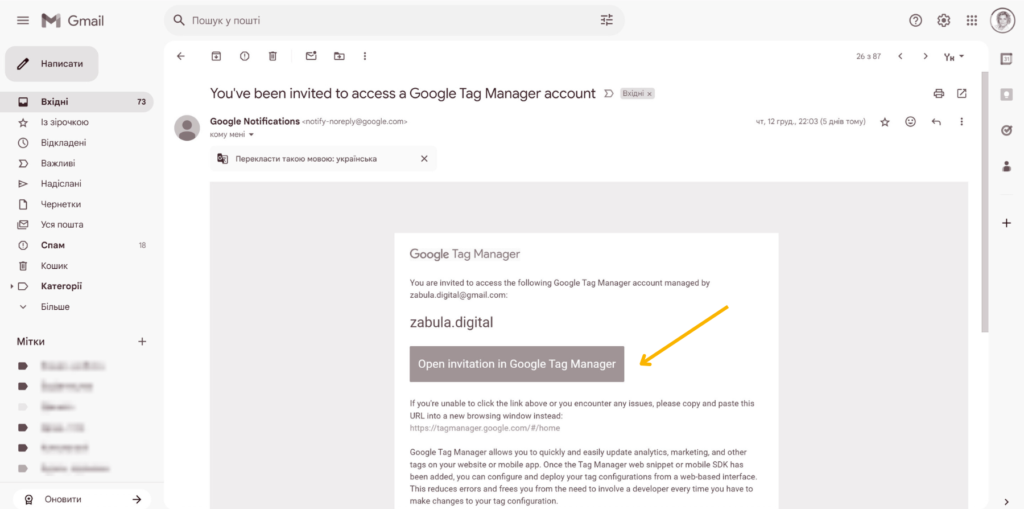
Task: Open the tagmanager.google.com link
Action: pyautogui.click(x=485, y=428)
